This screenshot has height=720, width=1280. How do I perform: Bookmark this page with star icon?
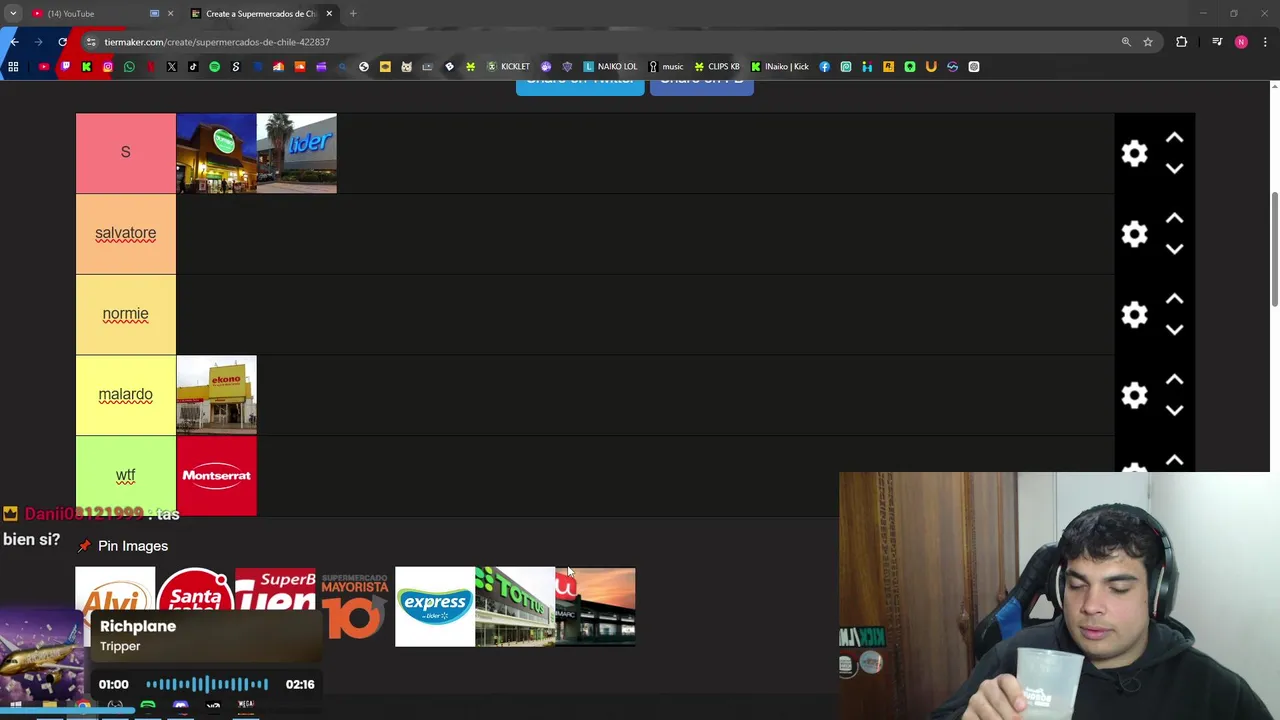1148,42
